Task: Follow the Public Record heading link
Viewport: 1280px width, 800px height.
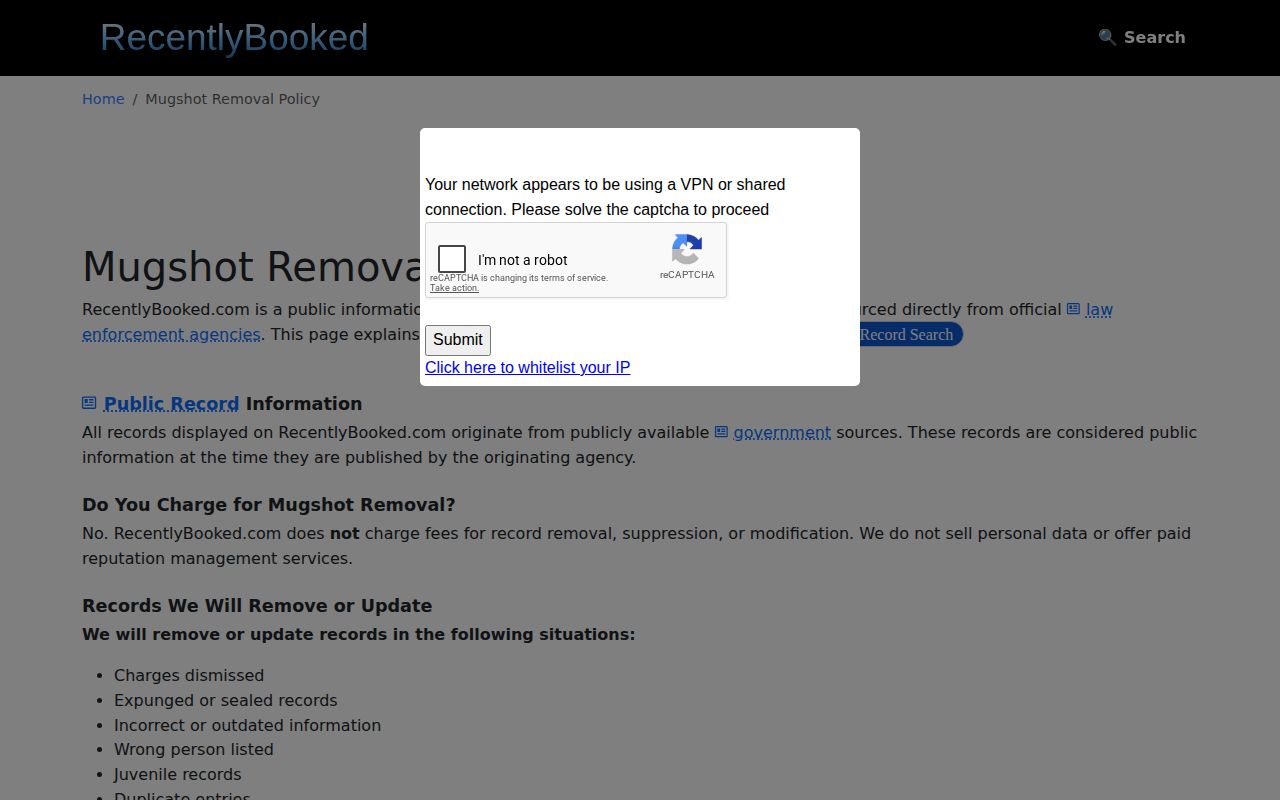Action: 171,404
